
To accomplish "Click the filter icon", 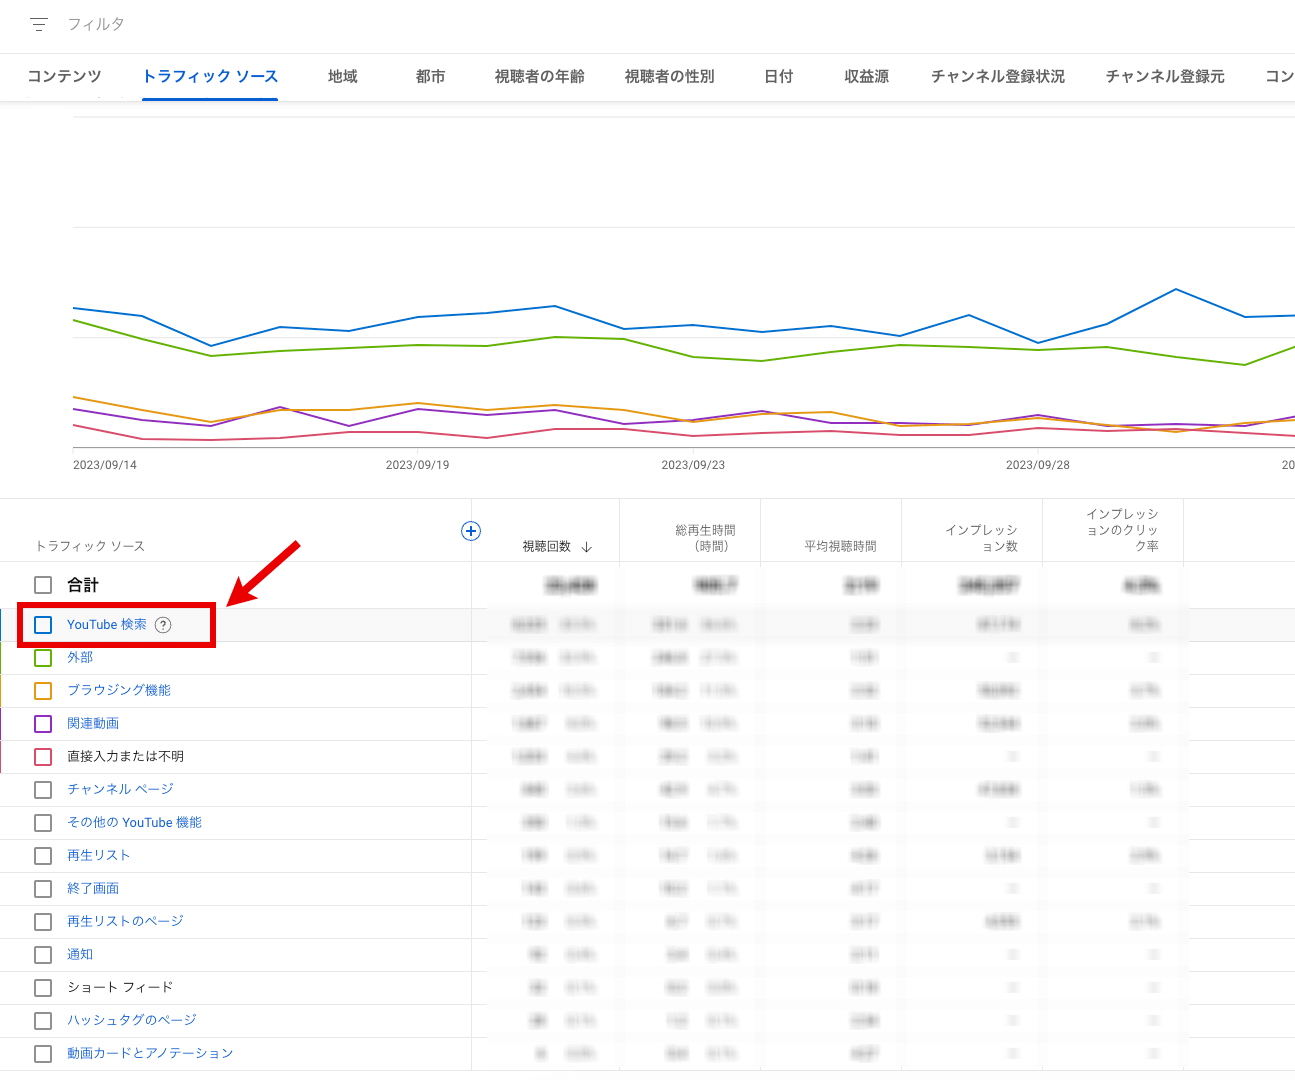I will [x=39, y=24].
